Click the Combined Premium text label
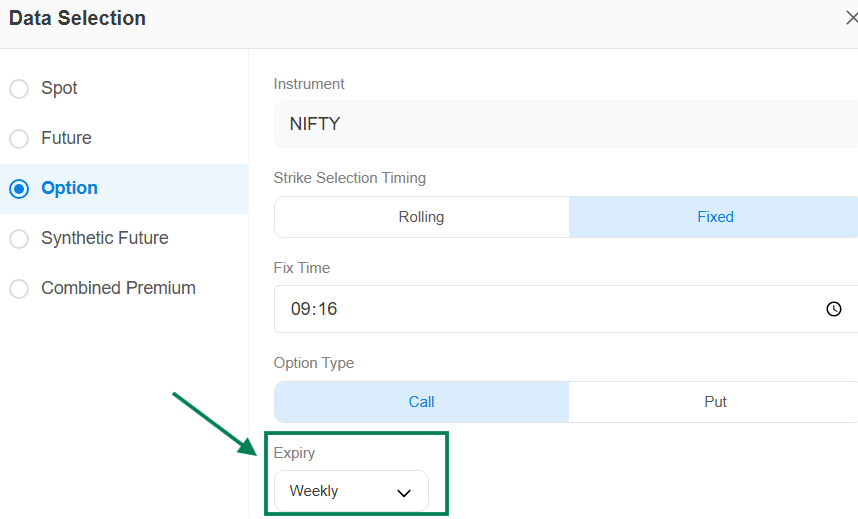Screen dimensions: 858x519 click(x=118, y=288)
